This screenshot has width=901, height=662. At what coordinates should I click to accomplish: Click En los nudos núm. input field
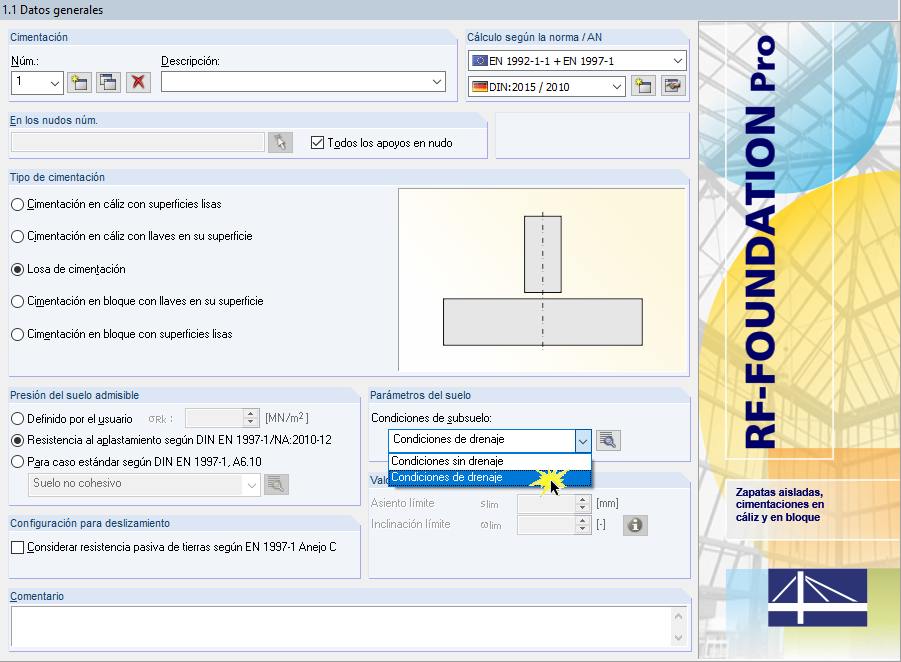point(138,143)
